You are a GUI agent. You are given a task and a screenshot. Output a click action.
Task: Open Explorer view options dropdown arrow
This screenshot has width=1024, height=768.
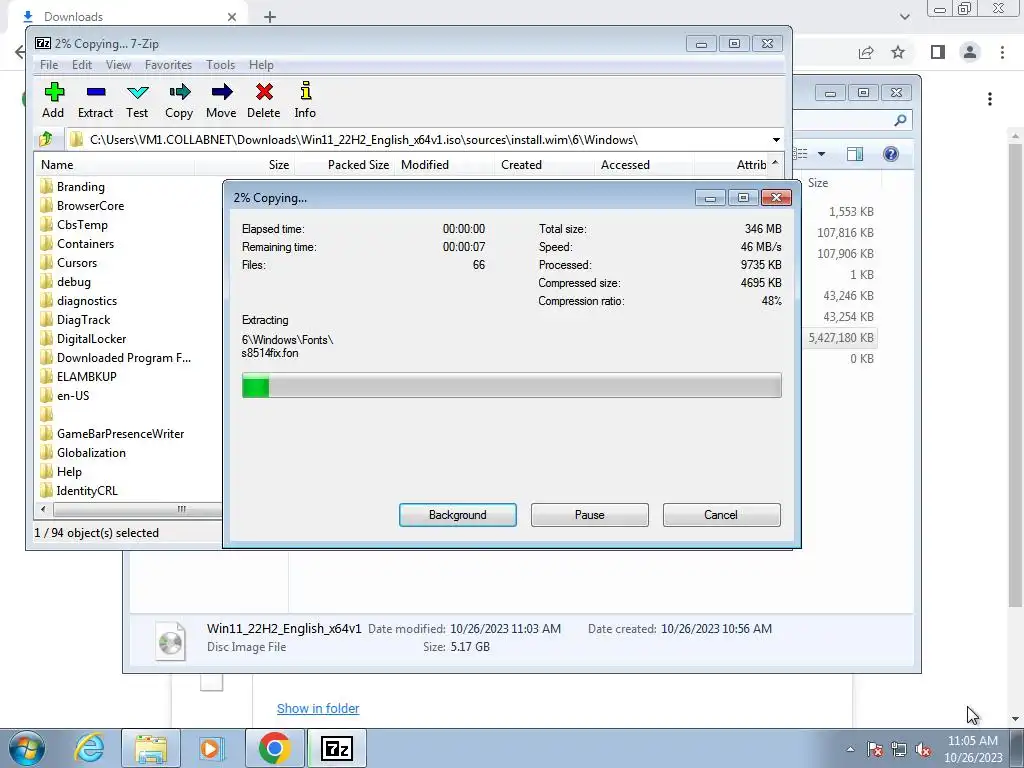822,154
